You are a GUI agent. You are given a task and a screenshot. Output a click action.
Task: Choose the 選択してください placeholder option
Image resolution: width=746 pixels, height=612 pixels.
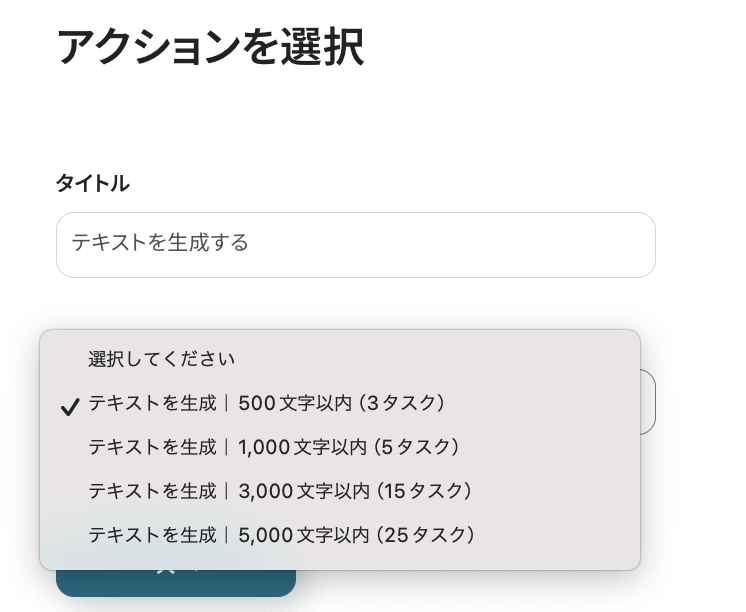point(161,359)
